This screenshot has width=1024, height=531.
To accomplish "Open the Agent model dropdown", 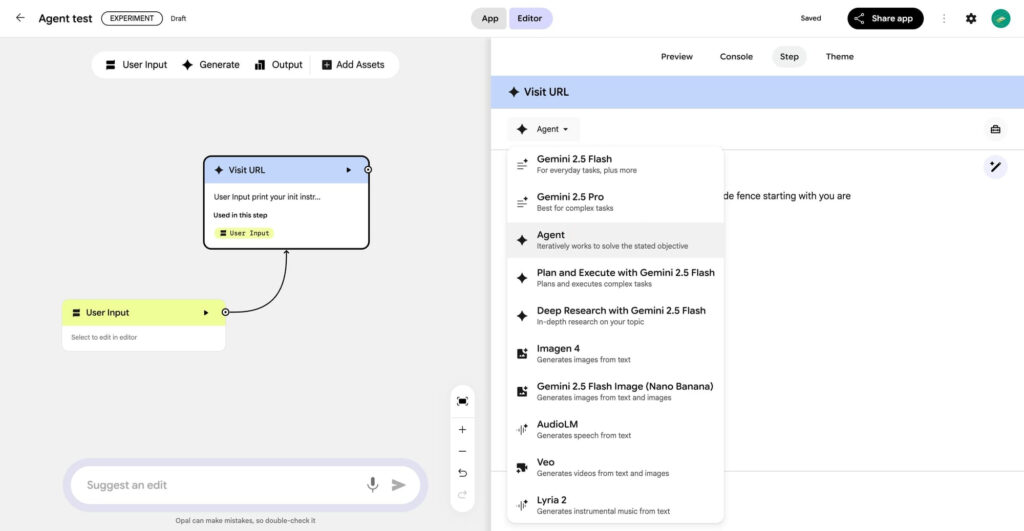I will [543, 129].
